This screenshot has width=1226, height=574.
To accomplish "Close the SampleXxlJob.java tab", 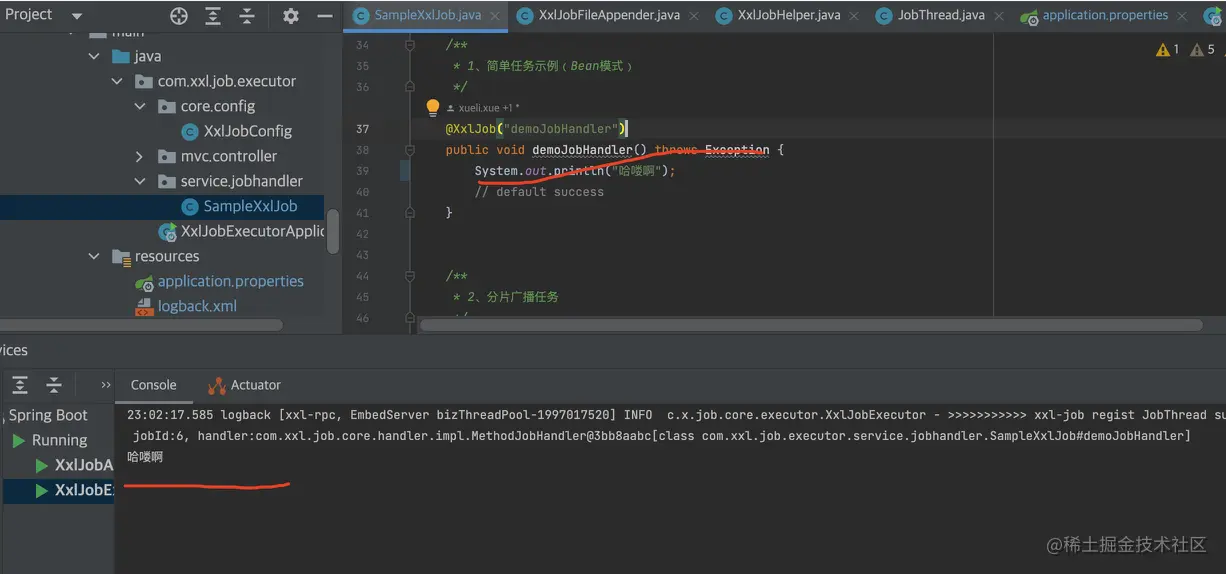I will 497,17.
